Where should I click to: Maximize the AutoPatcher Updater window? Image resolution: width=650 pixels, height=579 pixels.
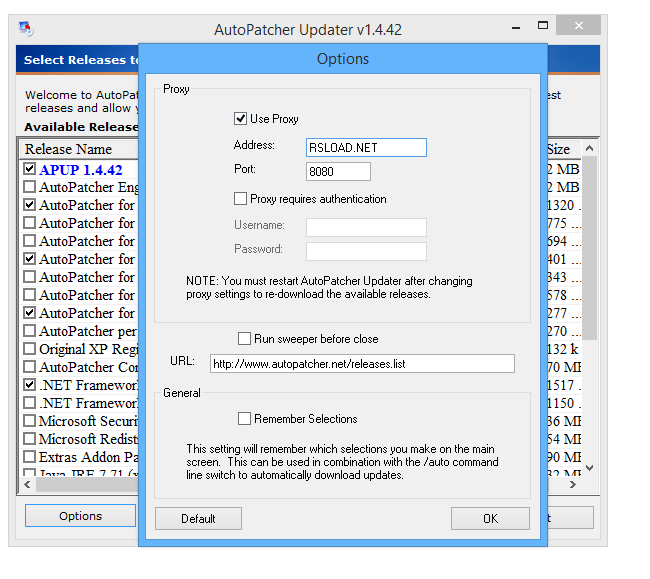[543, 26]
